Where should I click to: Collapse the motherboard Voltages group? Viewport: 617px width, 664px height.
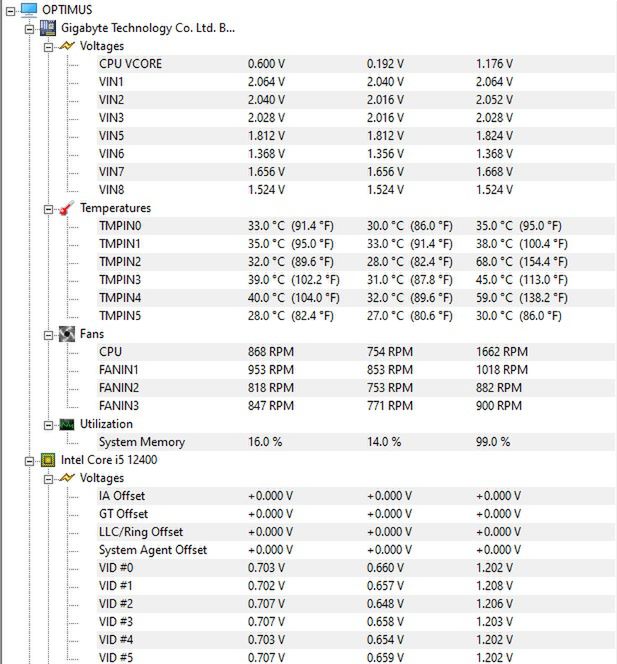coord(49,47)
